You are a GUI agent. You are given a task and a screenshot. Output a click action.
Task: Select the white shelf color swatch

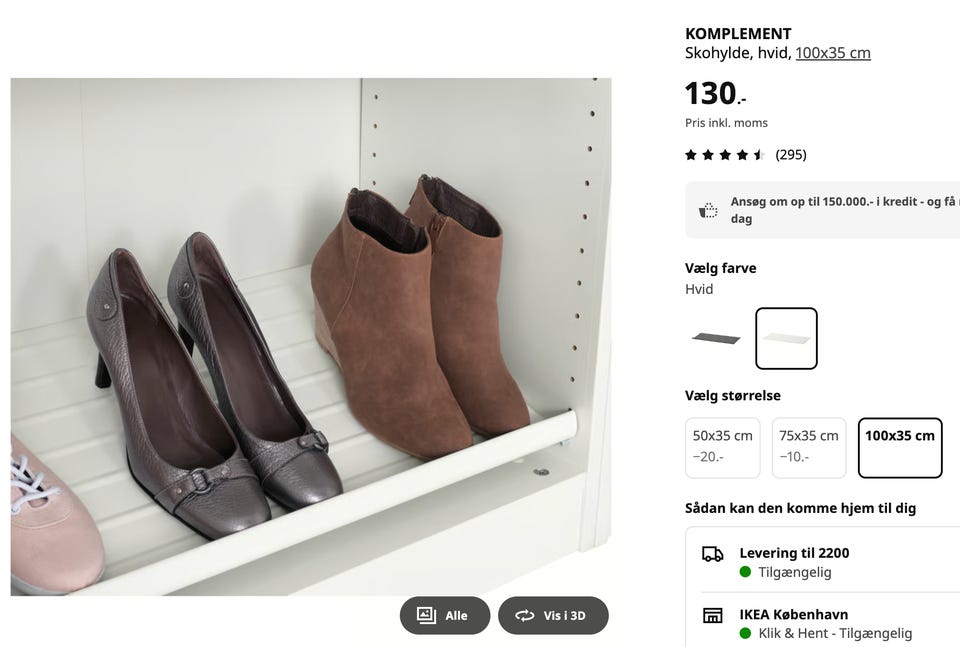point(786,338)
